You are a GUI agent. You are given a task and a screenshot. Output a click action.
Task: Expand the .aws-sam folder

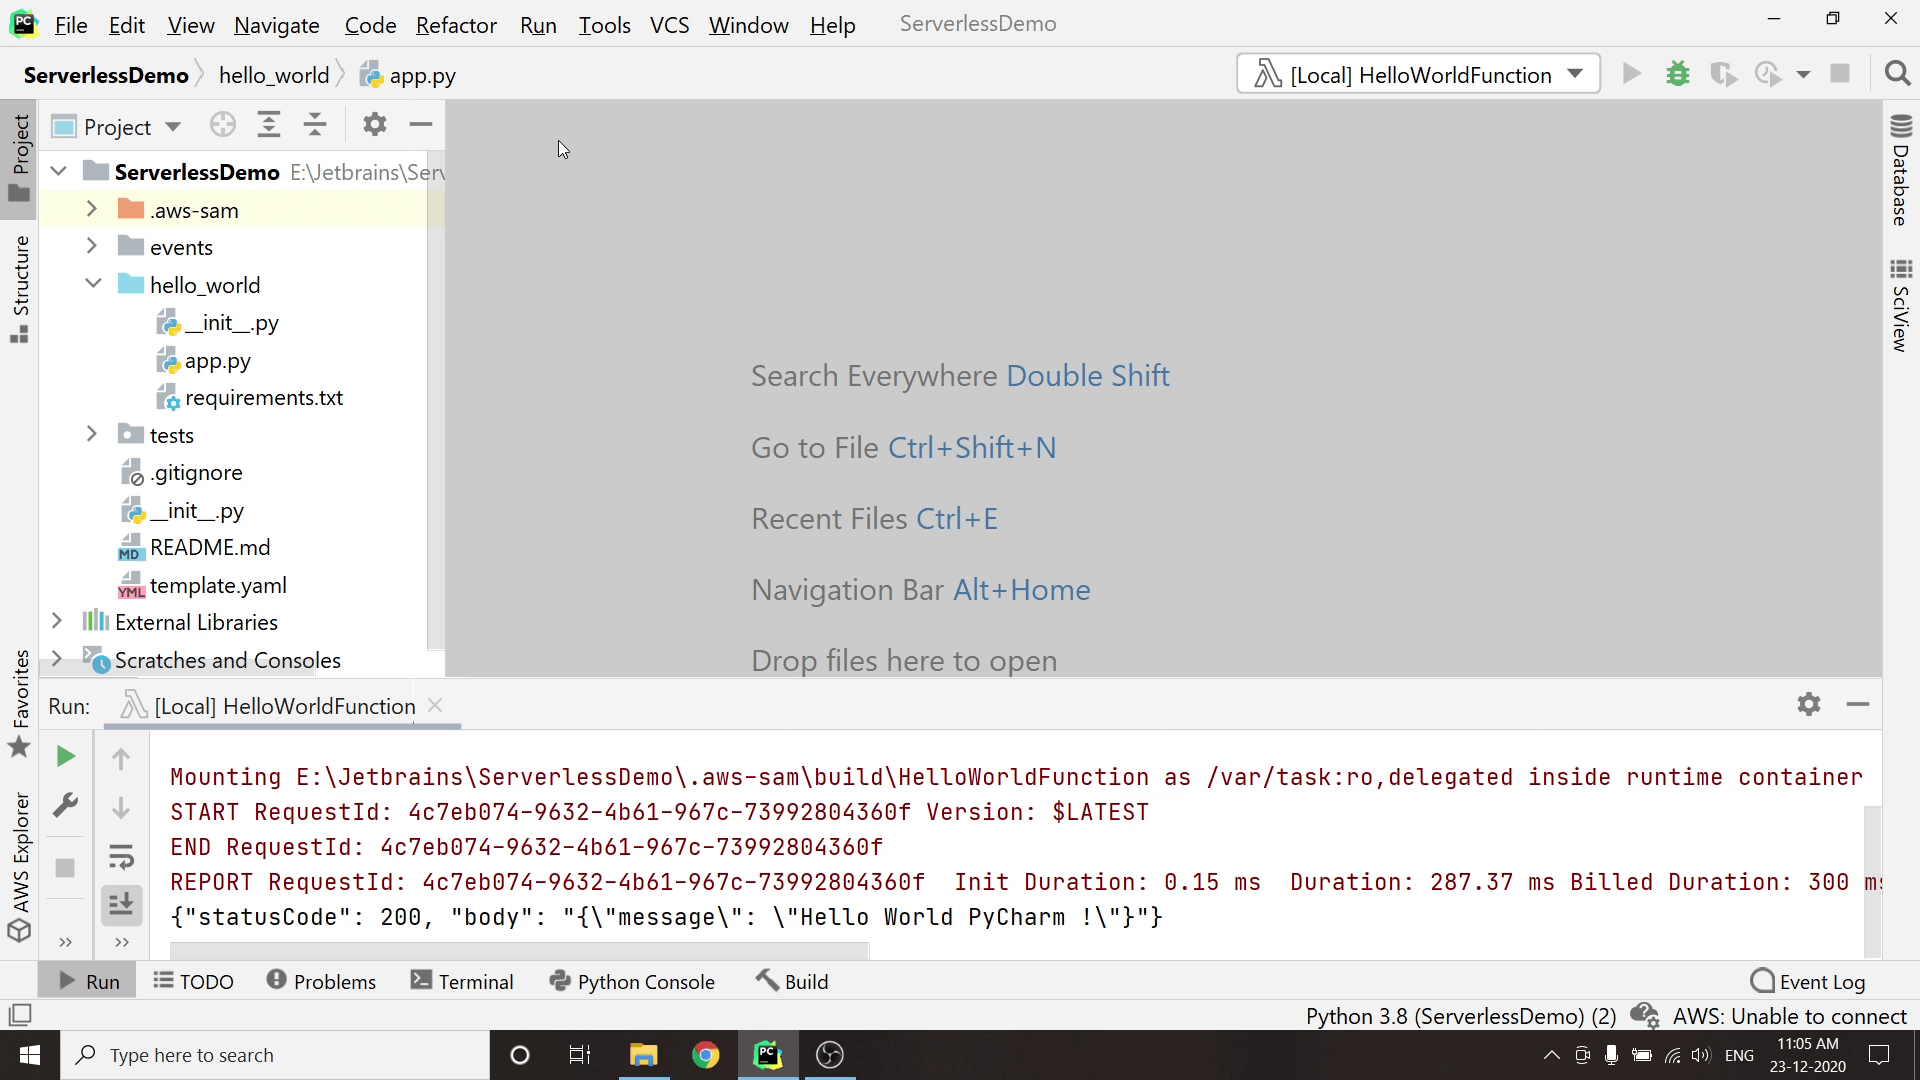91,209
